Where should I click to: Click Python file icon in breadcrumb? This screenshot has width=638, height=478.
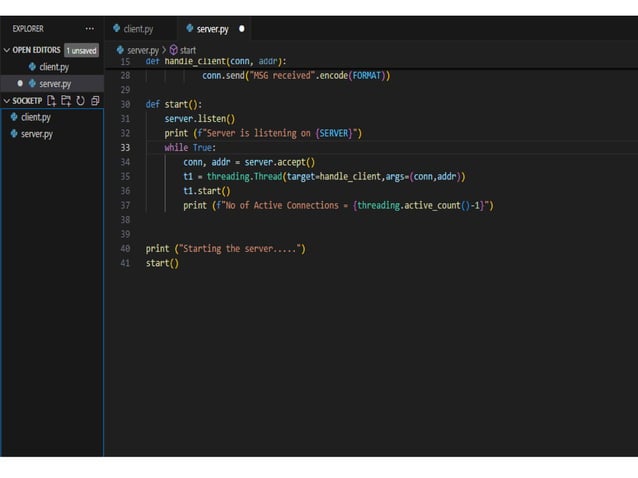coord(120,50)
